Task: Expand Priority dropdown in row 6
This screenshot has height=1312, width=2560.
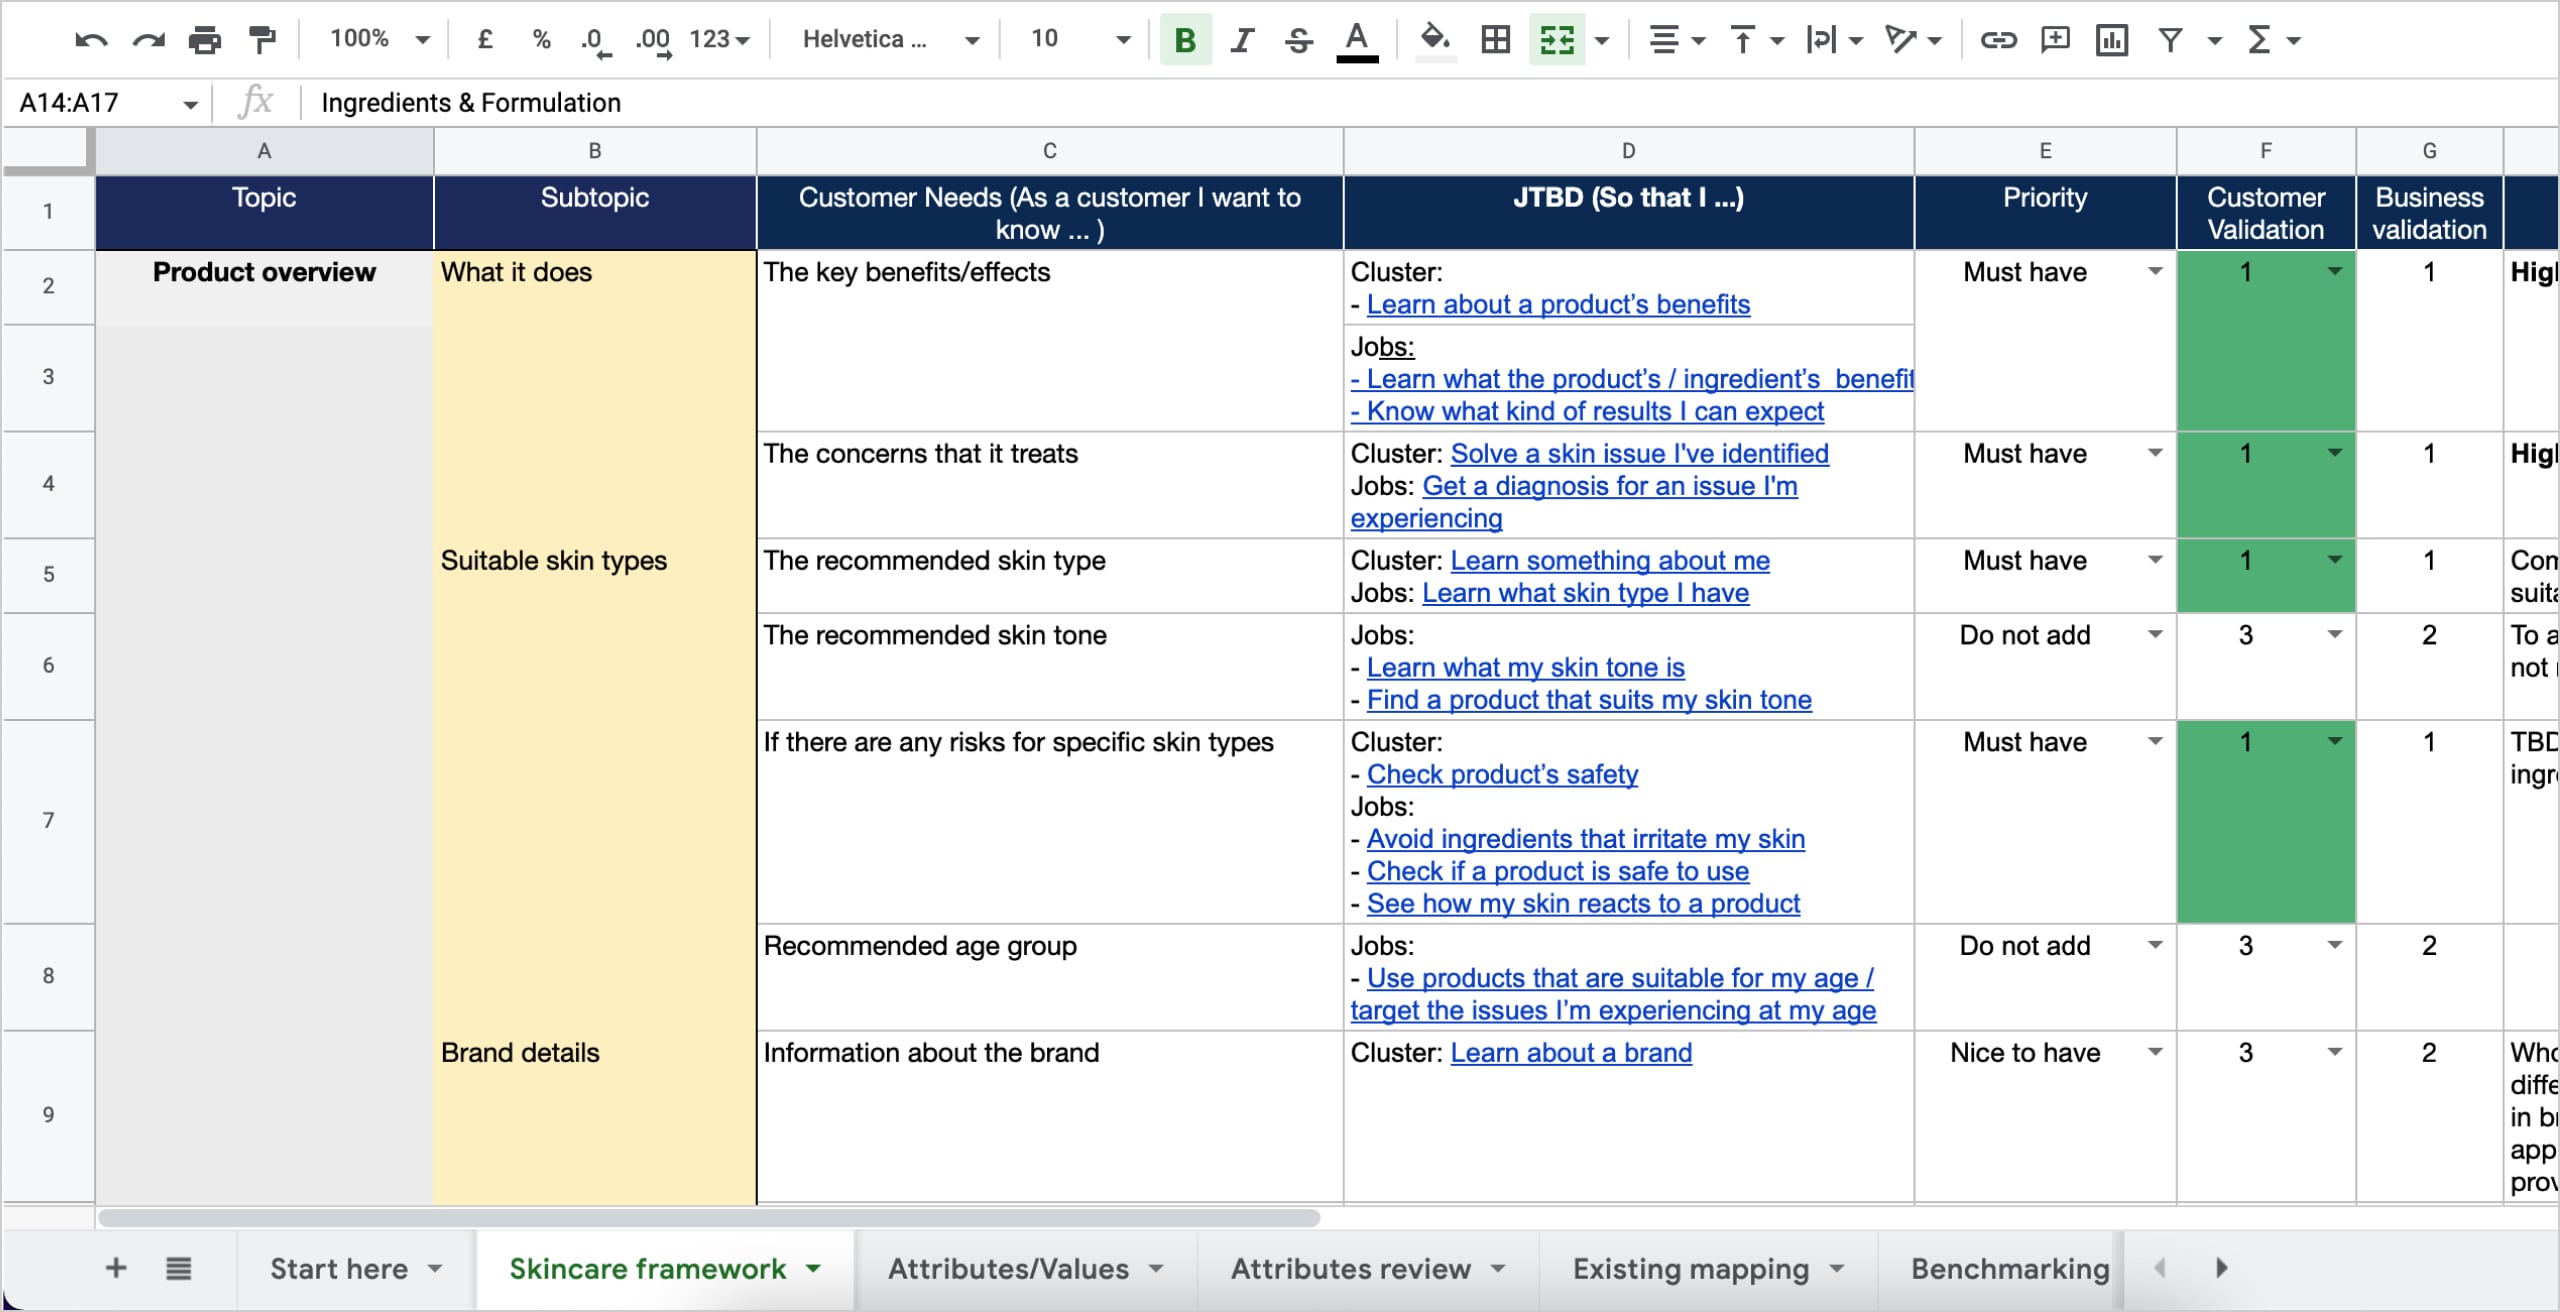Action: click(x=2155, y=635)
